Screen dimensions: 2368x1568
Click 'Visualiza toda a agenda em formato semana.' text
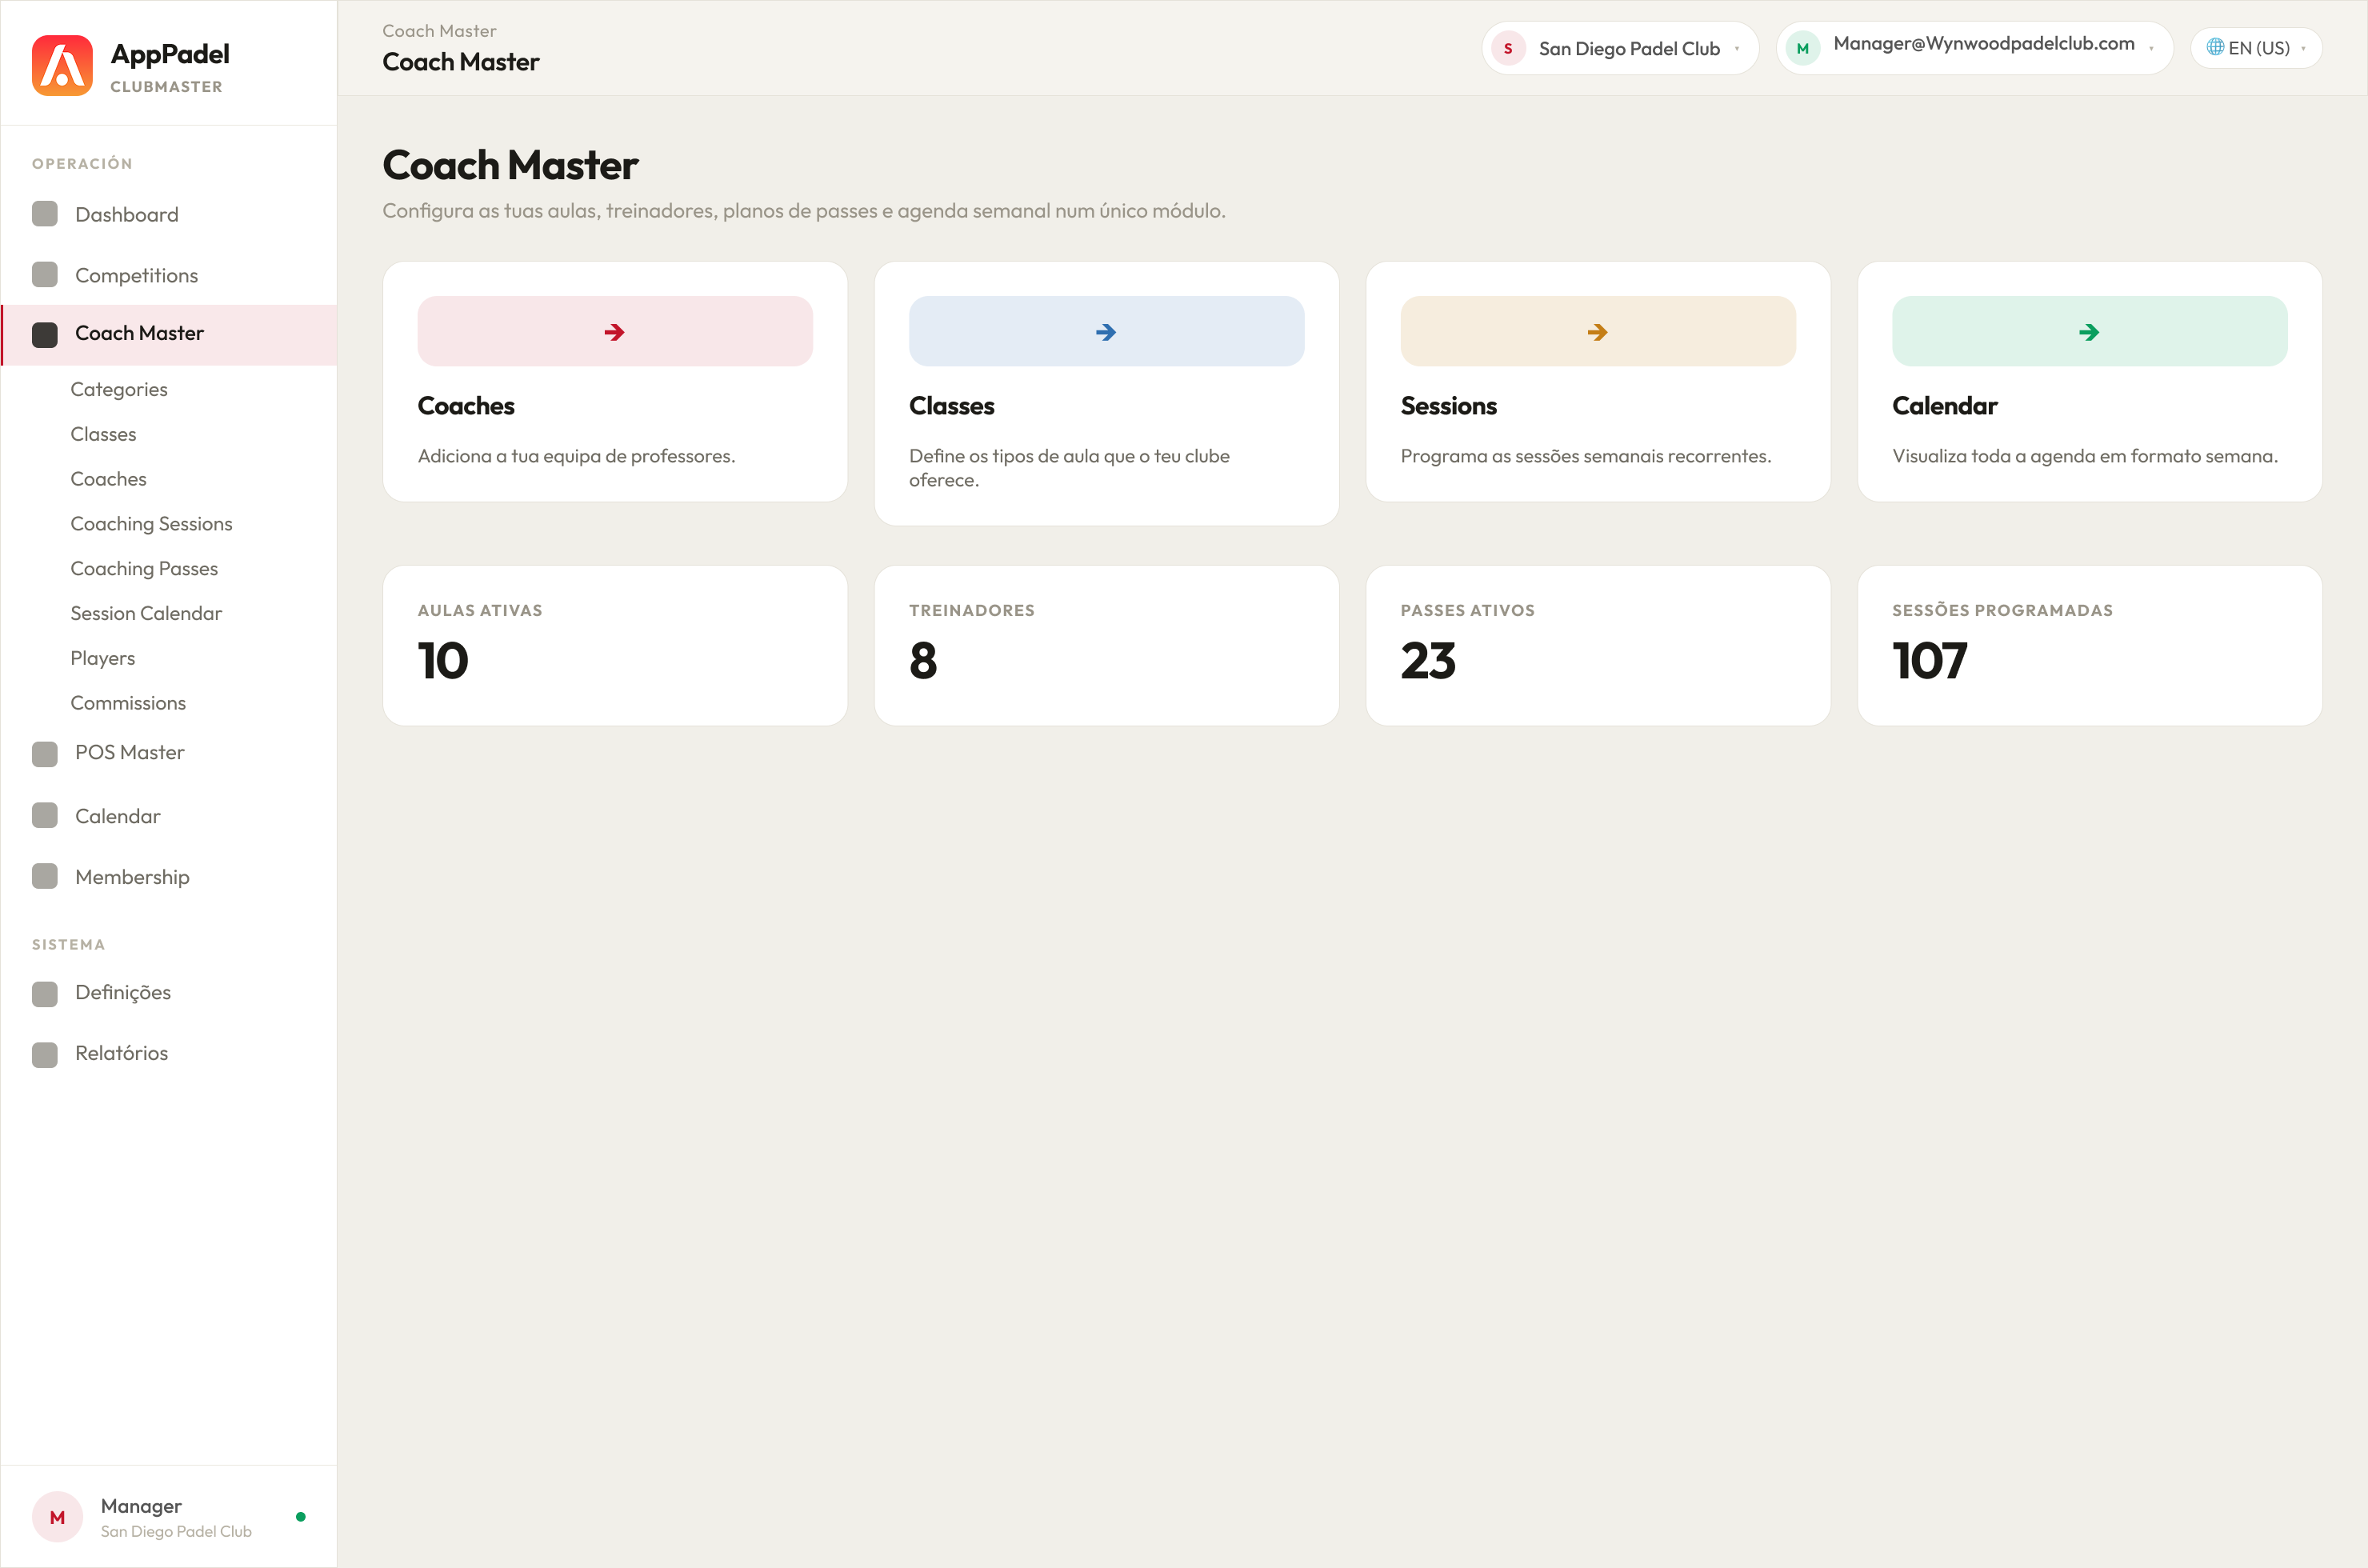coord(2084,456)
